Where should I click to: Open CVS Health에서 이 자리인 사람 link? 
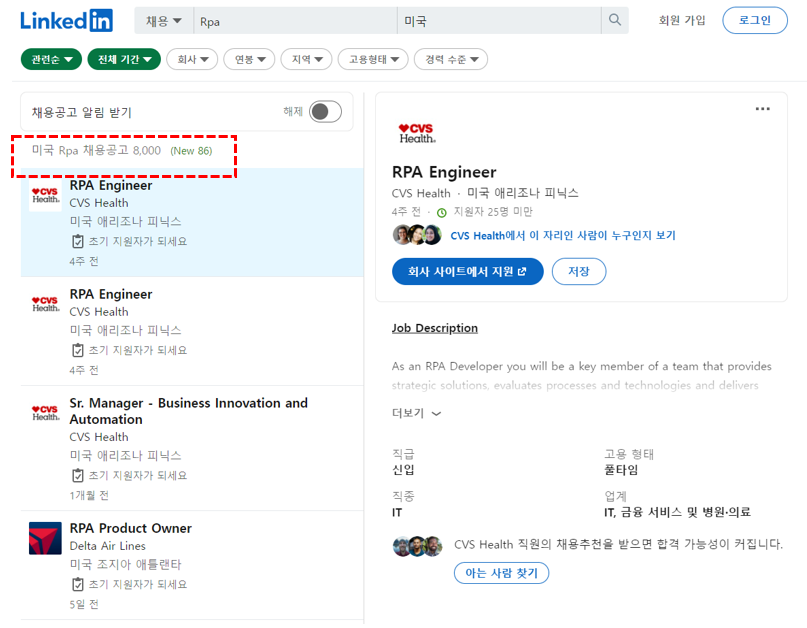(563, 235)
